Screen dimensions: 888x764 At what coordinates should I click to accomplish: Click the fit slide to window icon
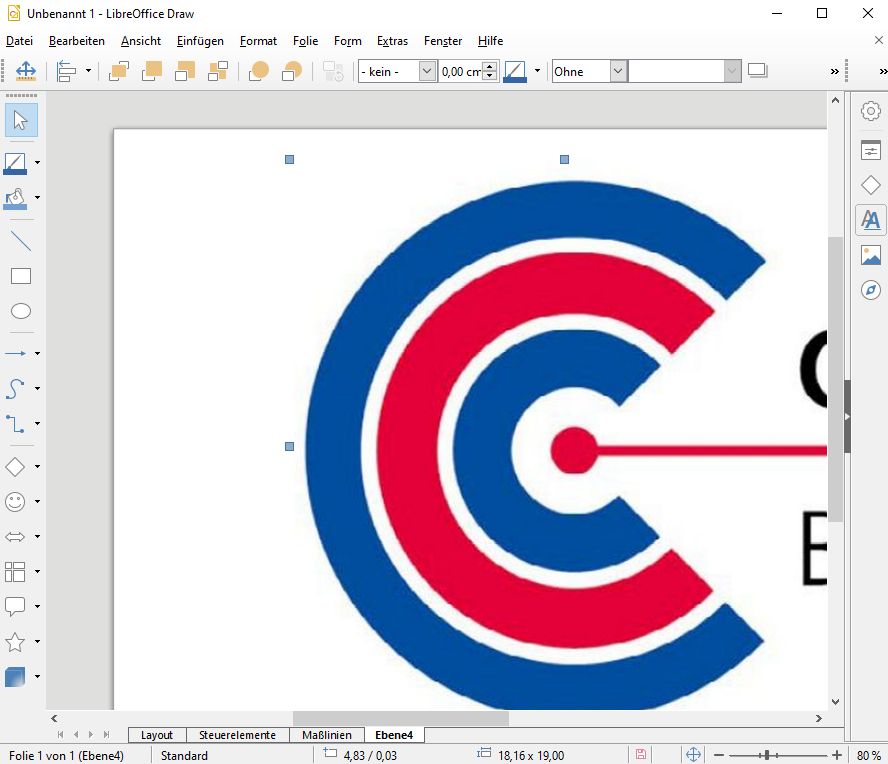pyautogui.click(x=693, y=754)
